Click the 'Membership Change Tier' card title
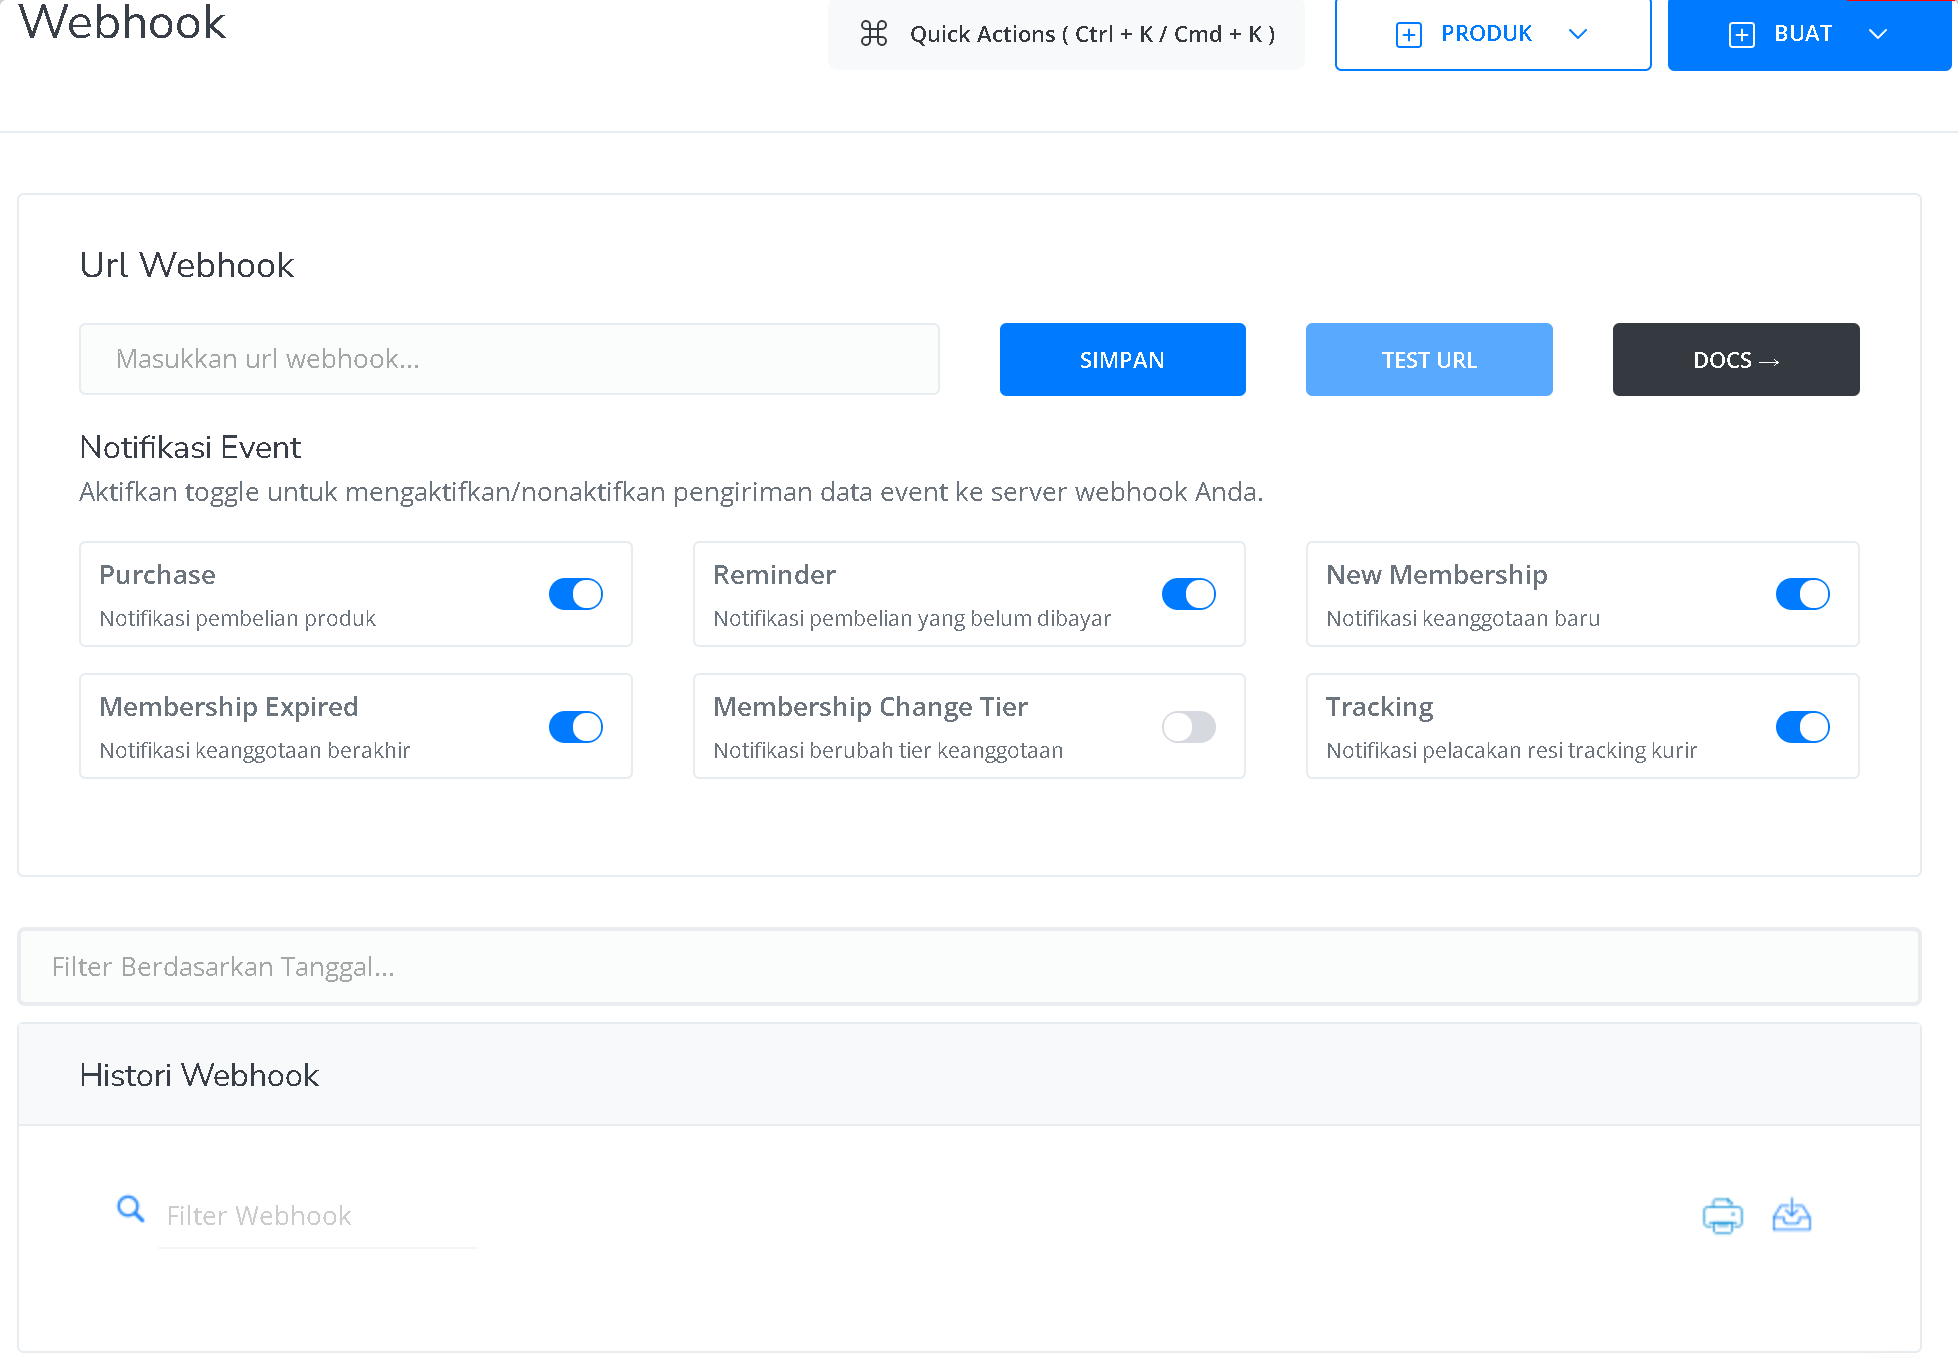Viewport: 1958px width, 1358px height. [870, 707]
